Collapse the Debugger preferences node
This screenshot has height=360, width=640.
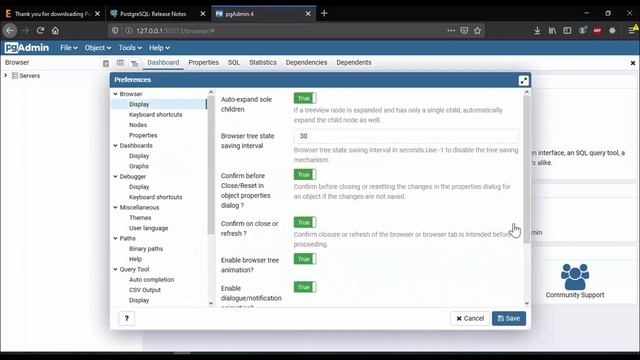tap(116, 176)
